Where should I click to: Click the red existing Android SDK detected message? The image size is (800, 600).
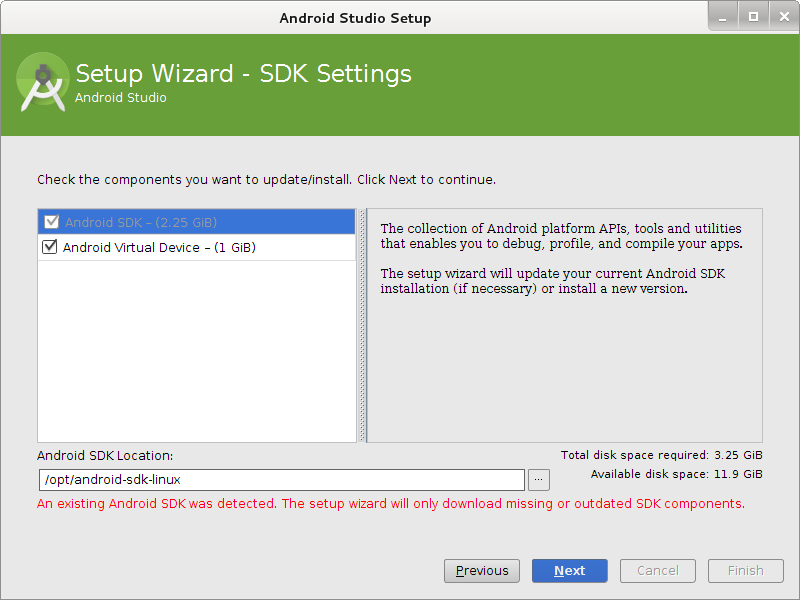tap(391, 504)
